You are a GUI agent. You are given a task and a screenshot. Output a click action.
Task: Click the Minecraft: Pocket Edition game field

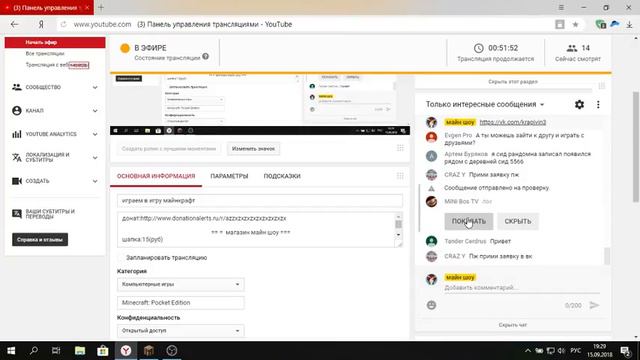[x=180, y=302]
